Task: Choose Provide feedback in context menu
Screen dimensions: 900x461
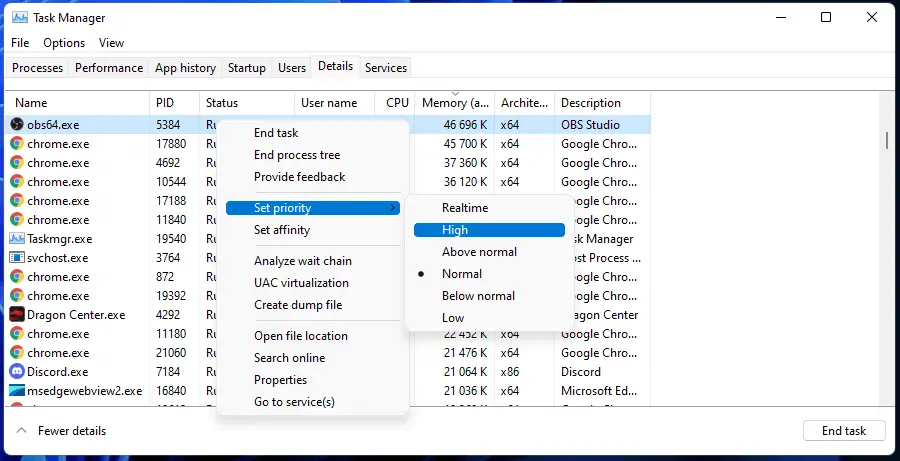Action: 313,177
